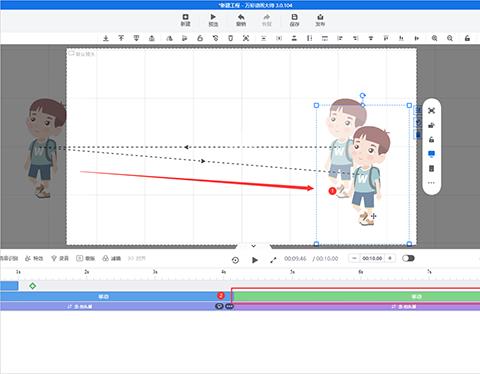Open the three-dots options on purple timeline track
This screenshot has width=480, height=374.
pyautogui.click(x=229, y=306)
